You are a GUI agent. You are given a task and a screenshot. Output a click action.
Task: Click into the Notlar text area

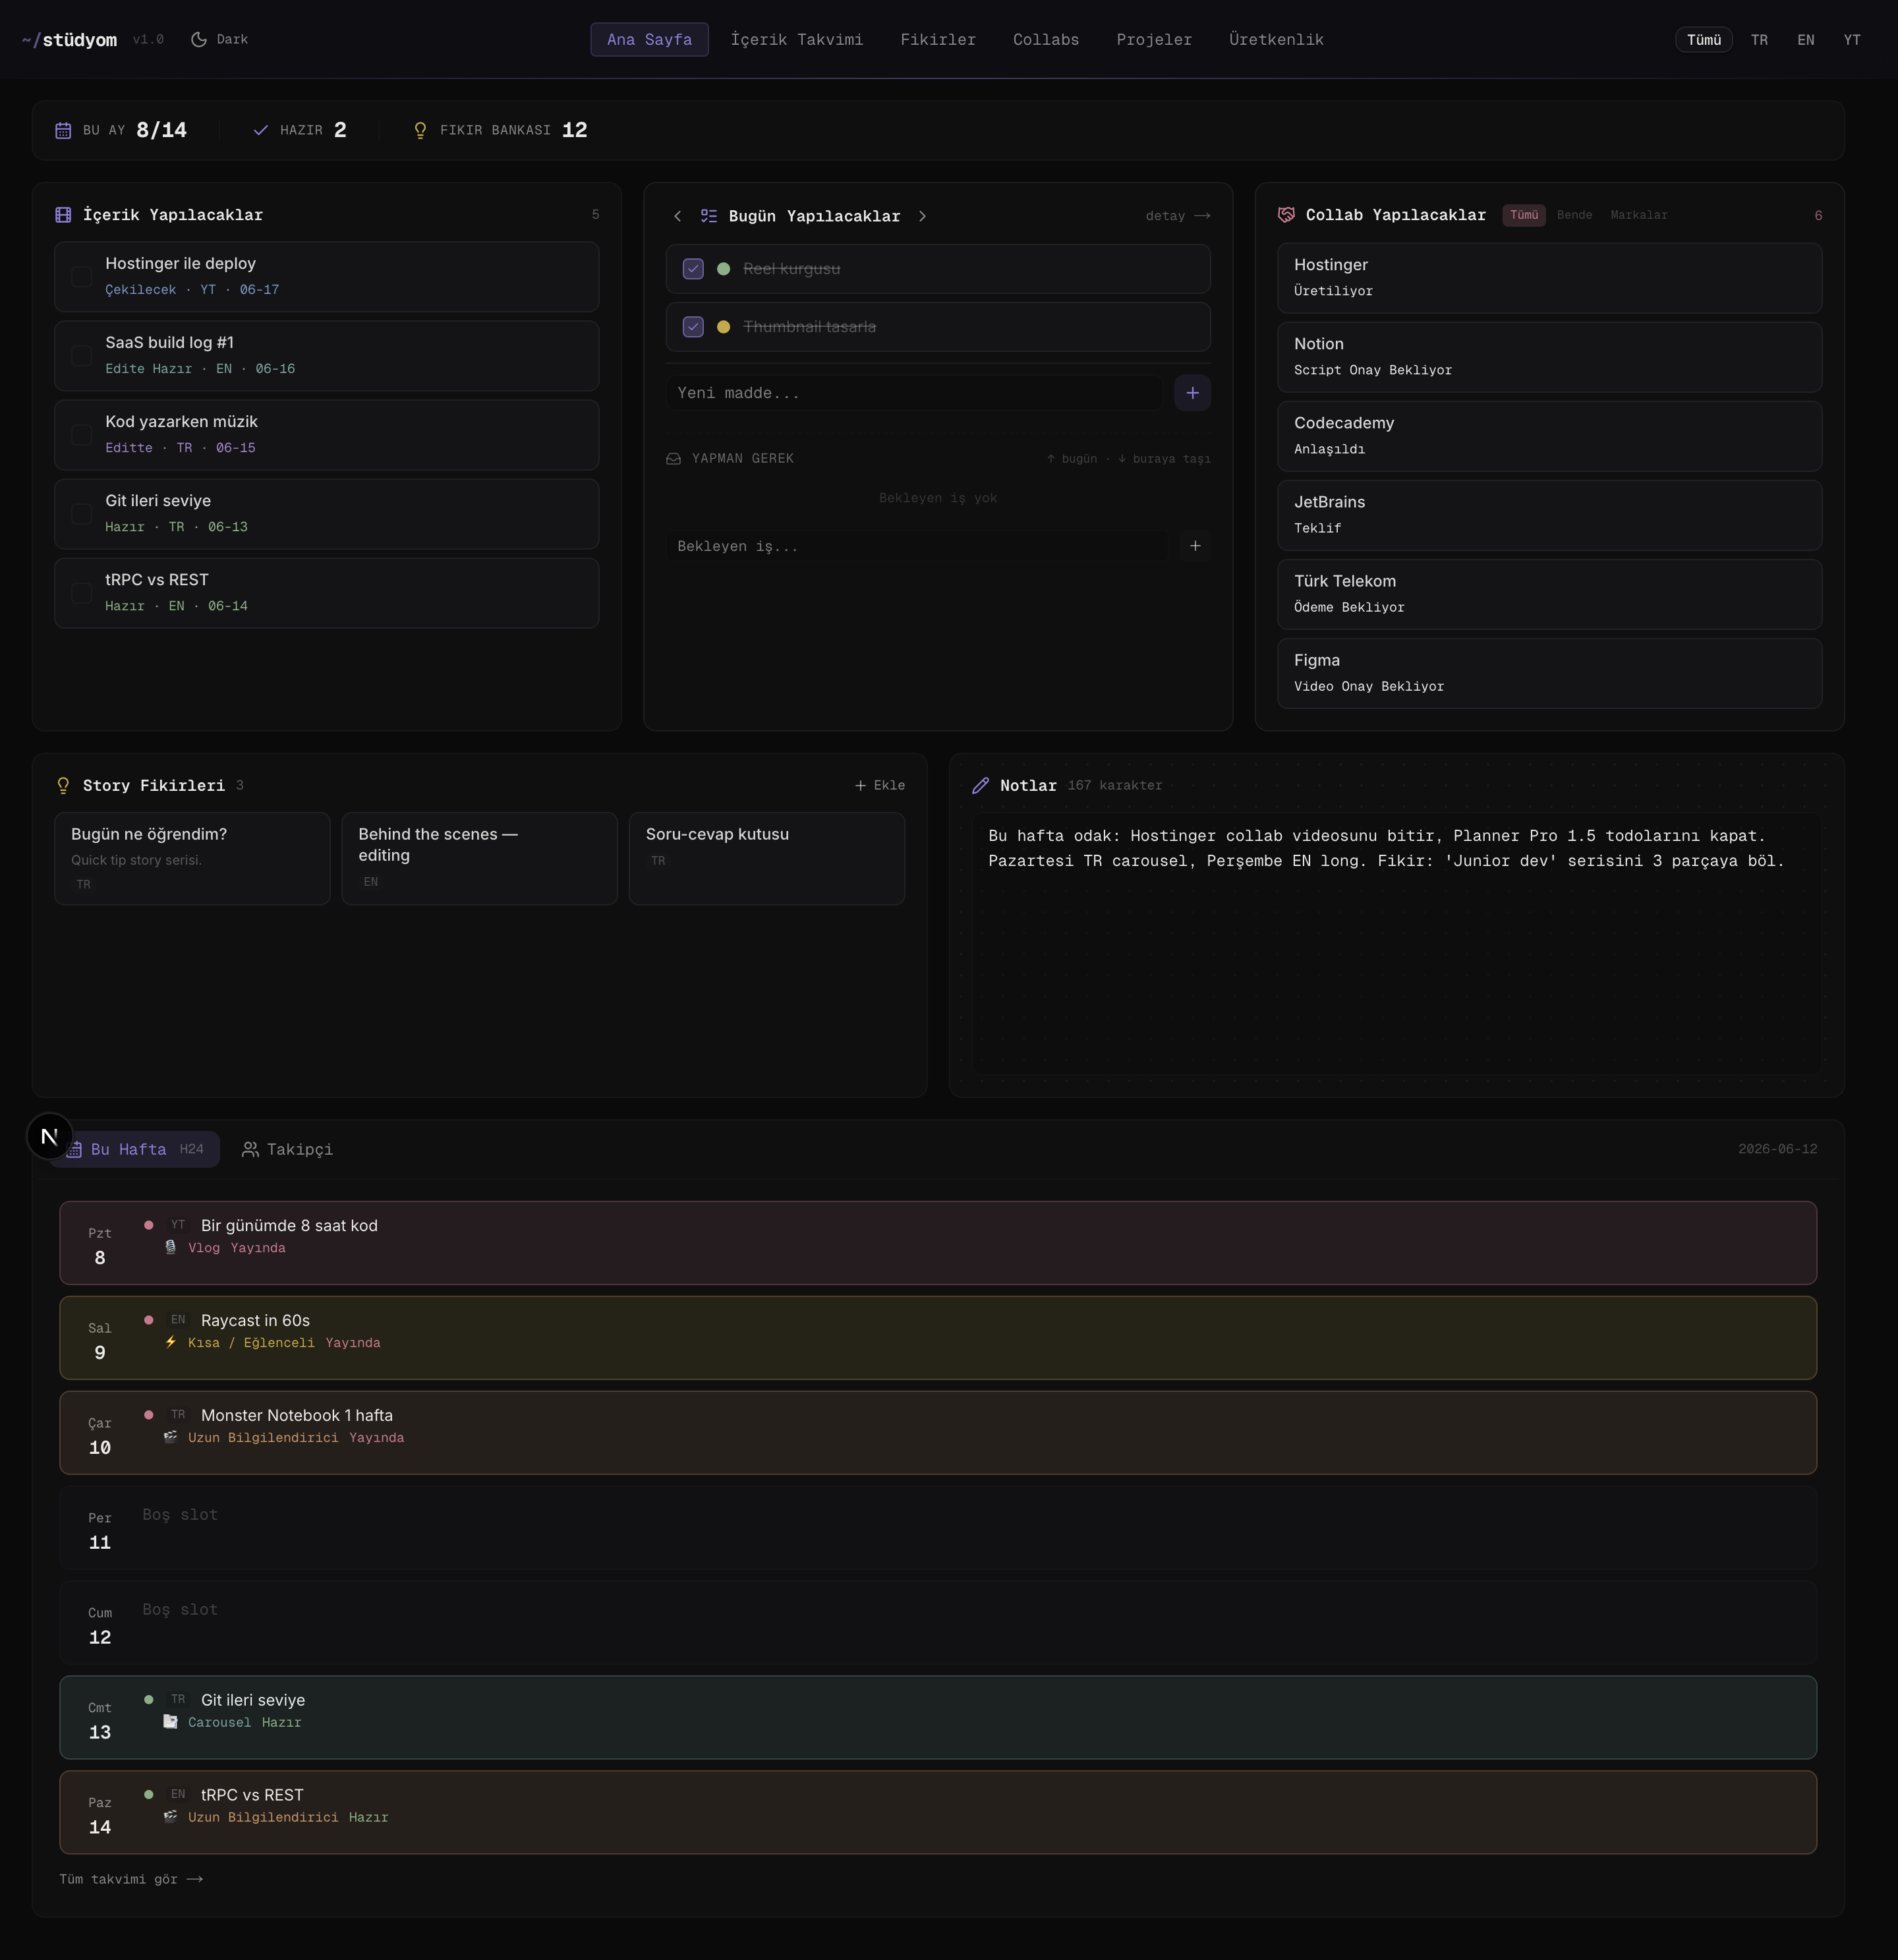pyautogui.click(x=1396, y=944)
